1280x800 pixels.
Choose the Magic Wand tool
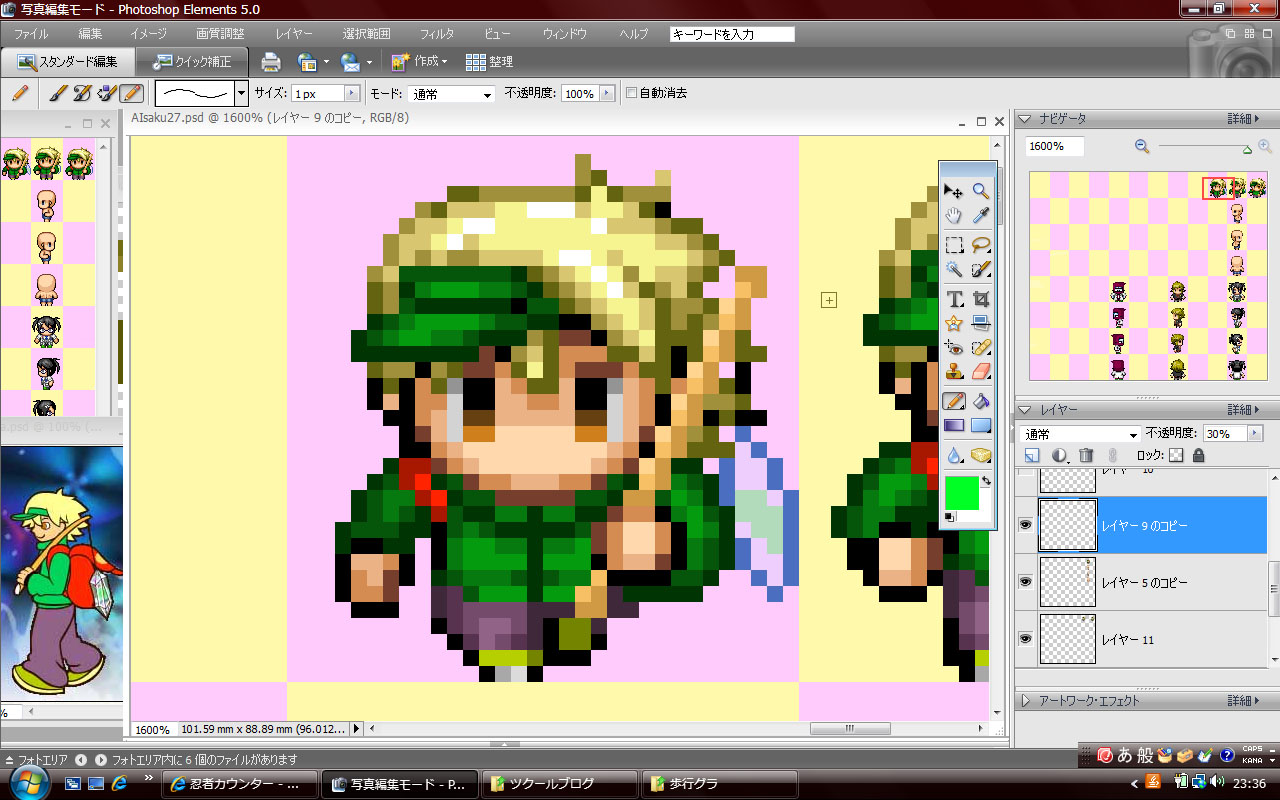954,269
